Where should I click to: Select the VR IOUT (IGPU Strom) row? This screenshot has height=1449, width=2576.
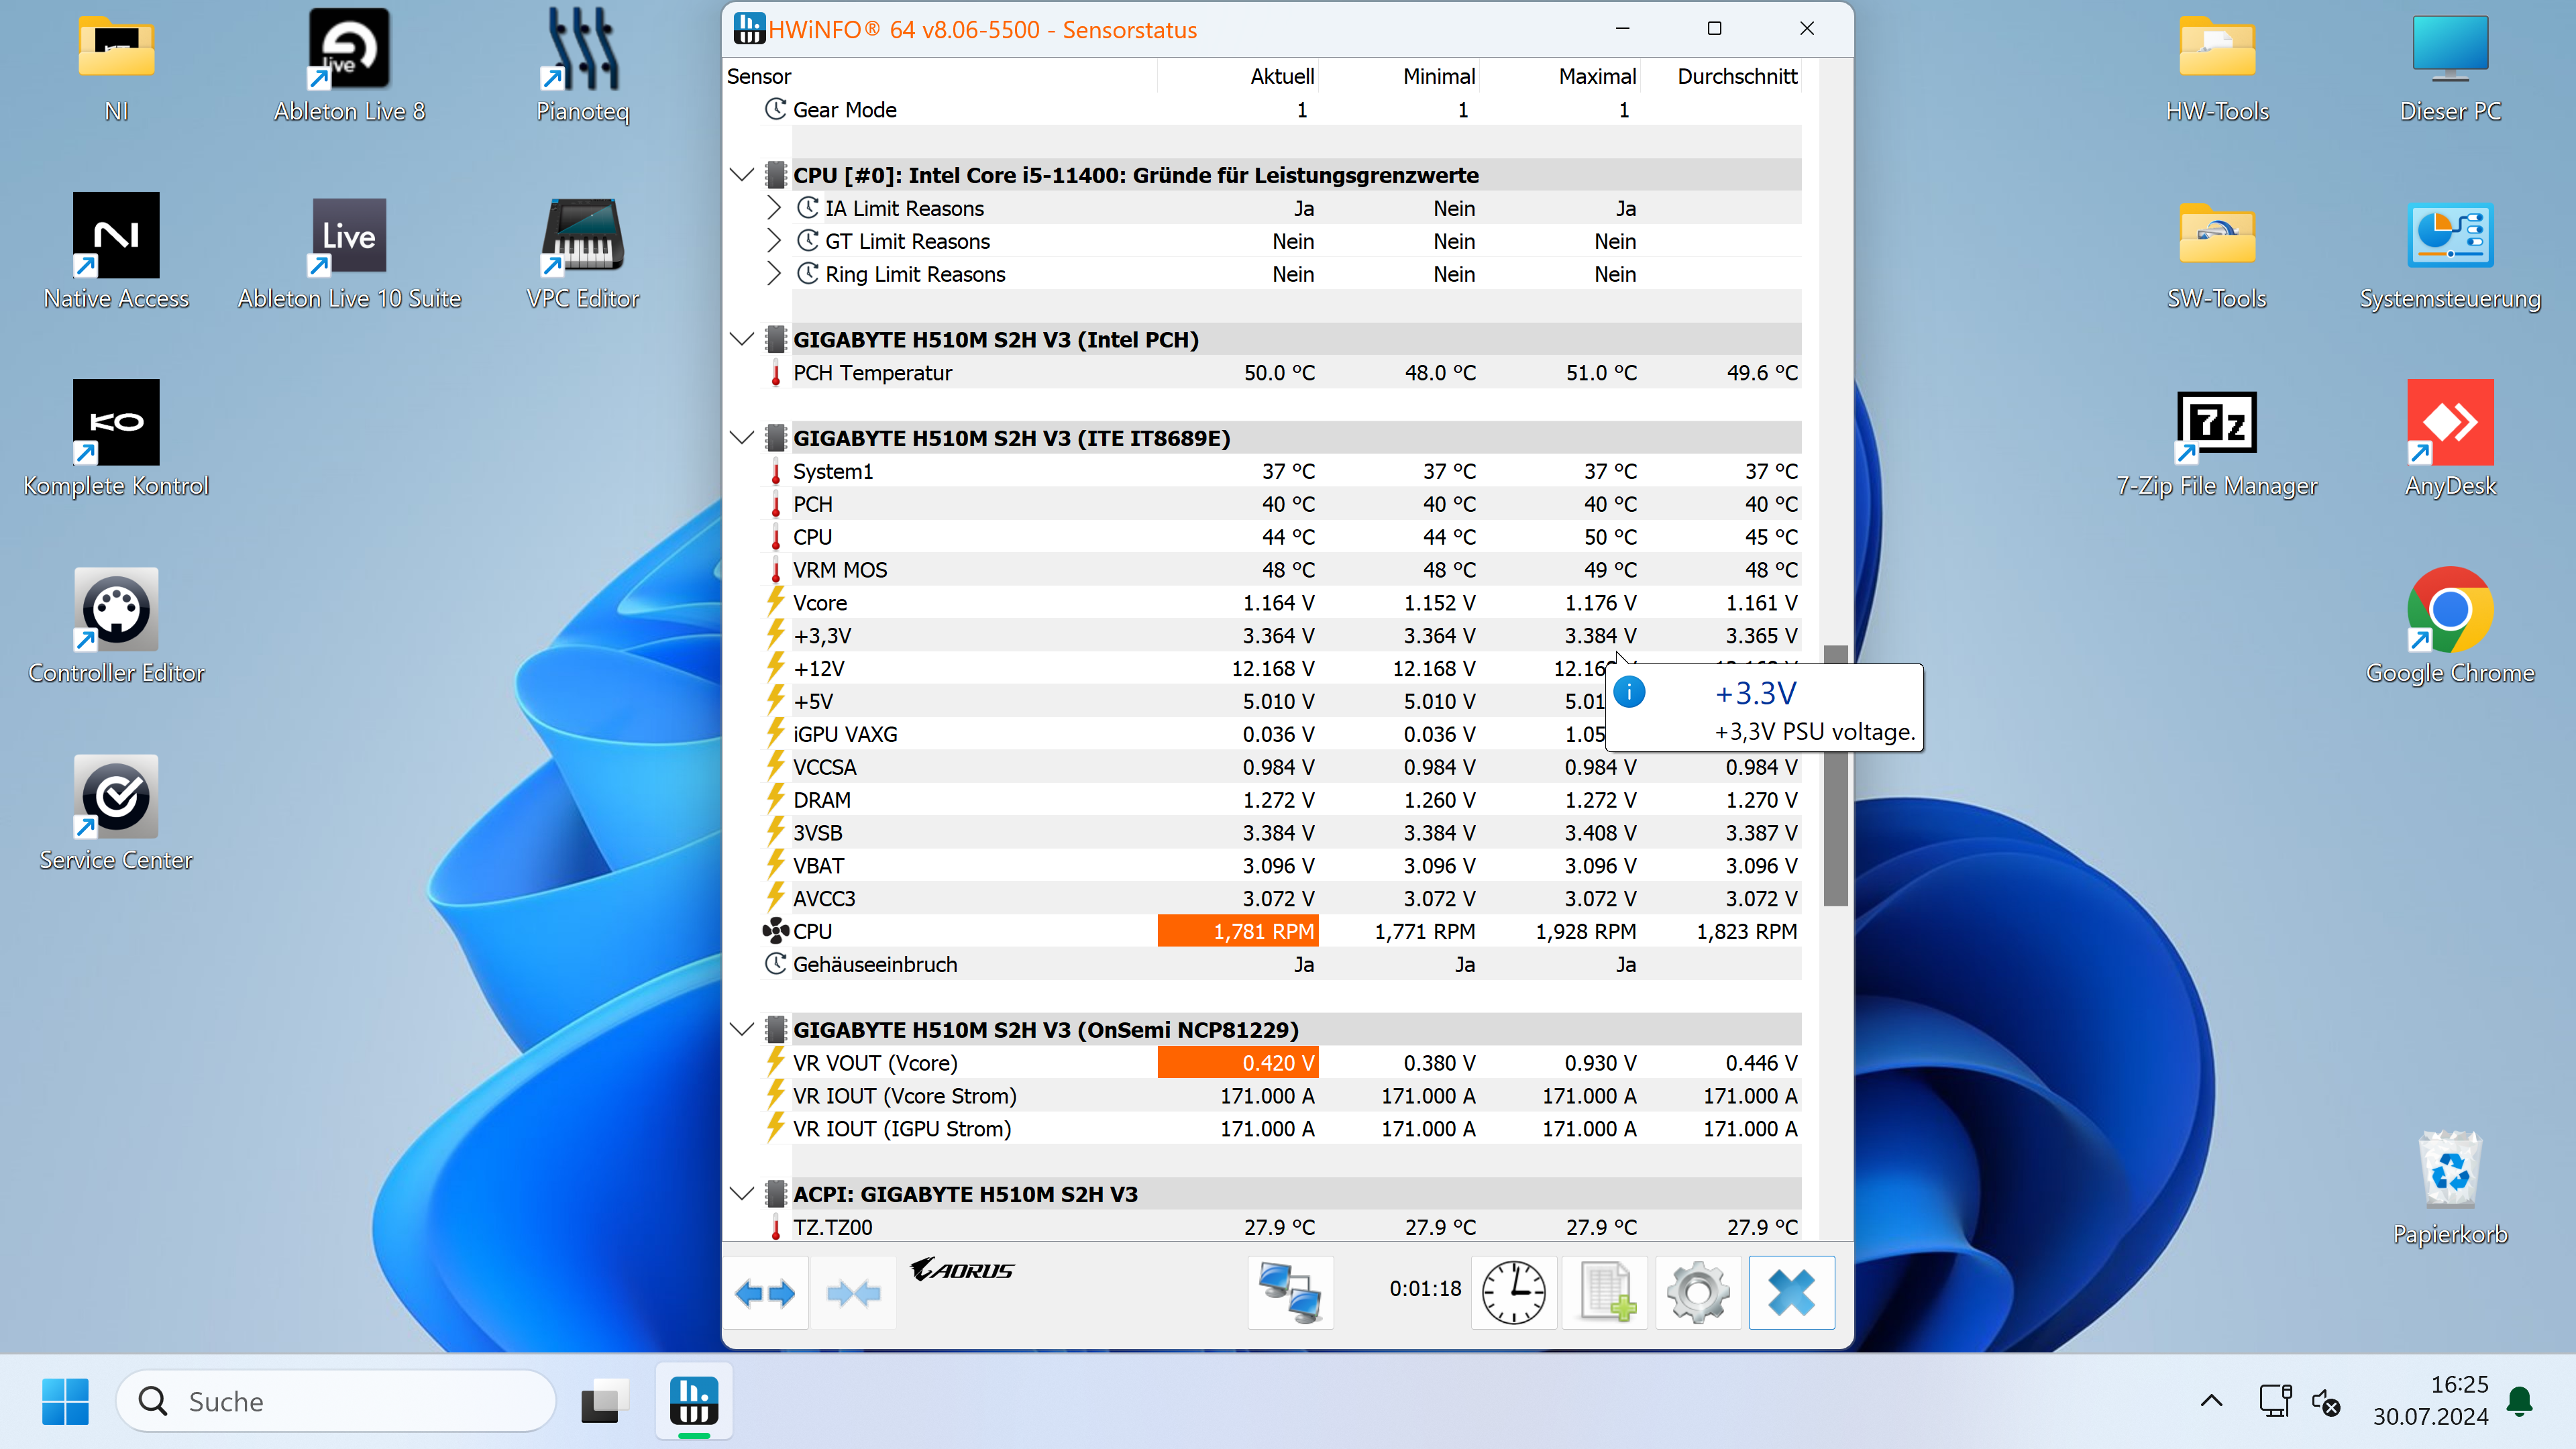pyautogui.click(x=1281, y=1129)
